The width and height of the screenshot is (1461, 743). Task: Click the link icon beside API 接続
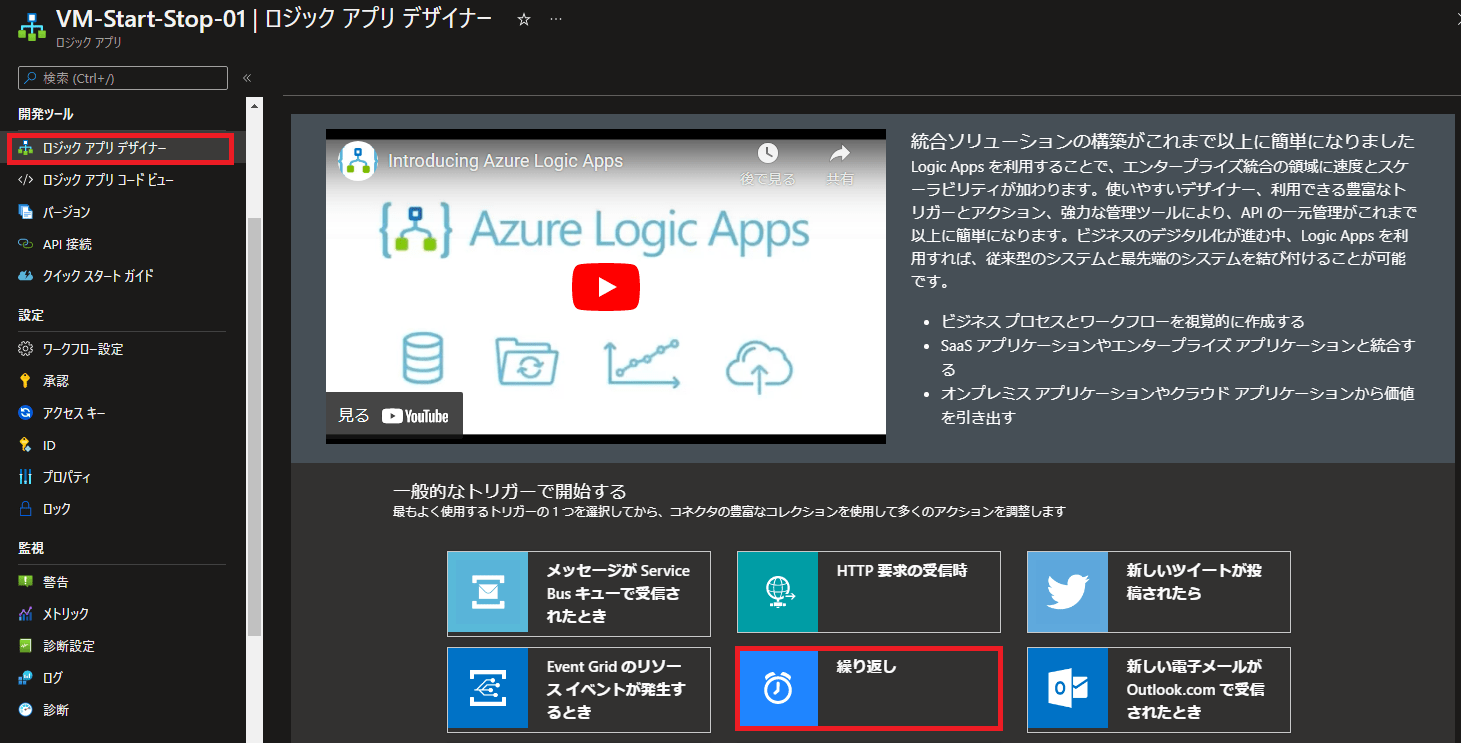pos(26,244)
